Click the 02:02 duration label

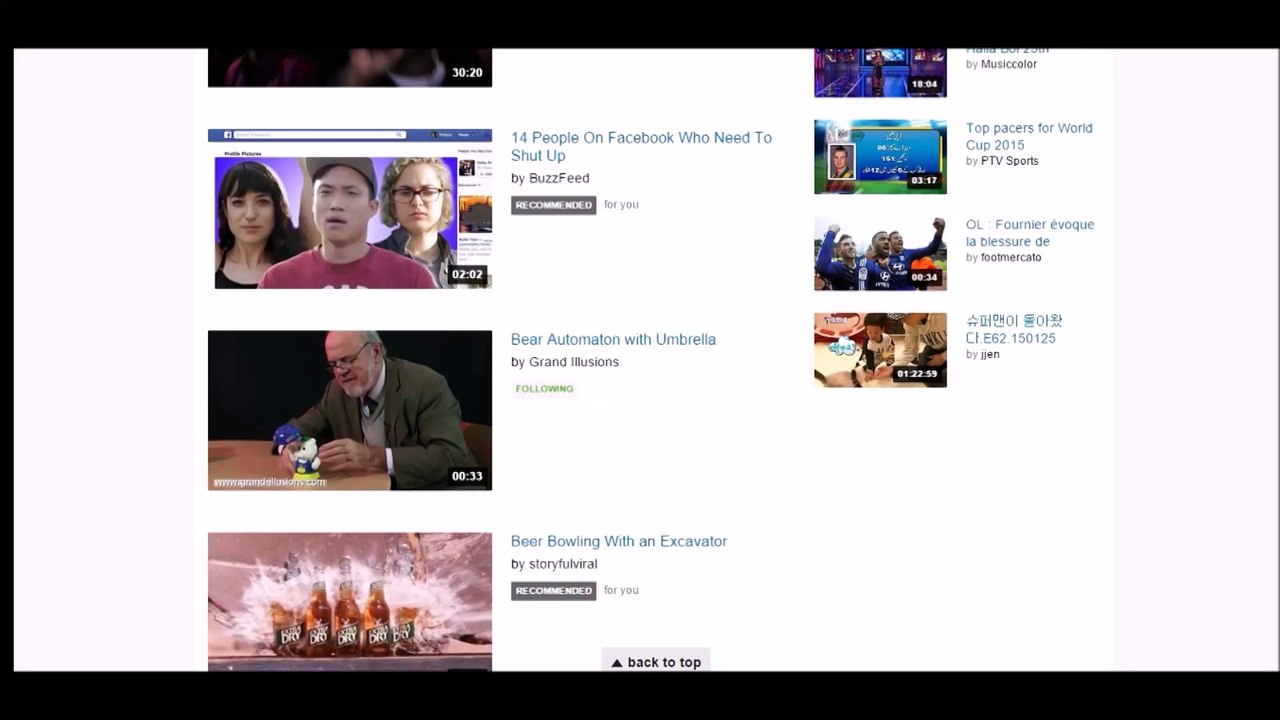(x=467, y=274)
